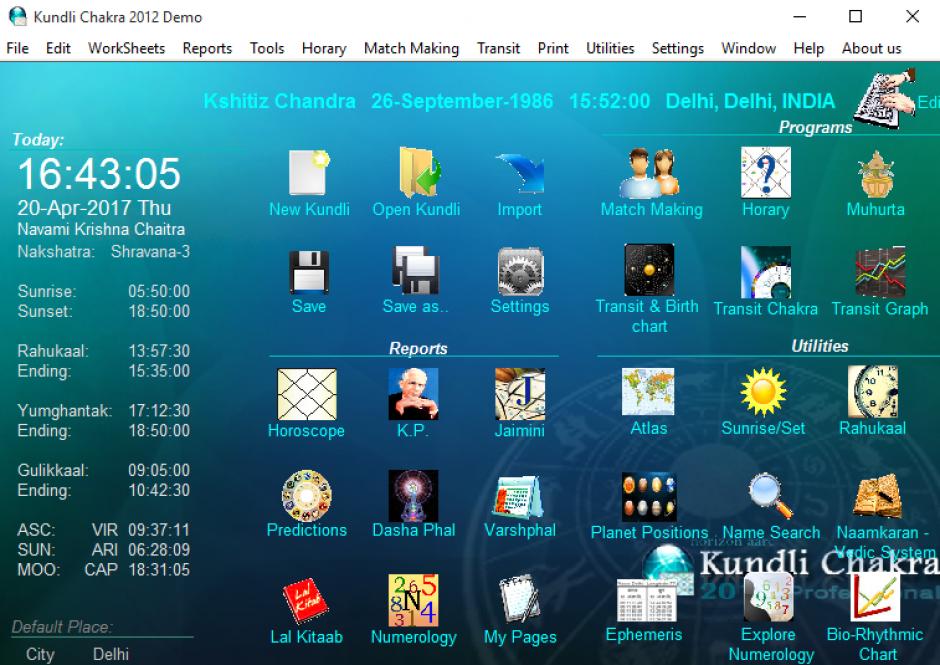Open the Settings menu
The height and width of the screenshot is (665, 940).
coord(678,48)
